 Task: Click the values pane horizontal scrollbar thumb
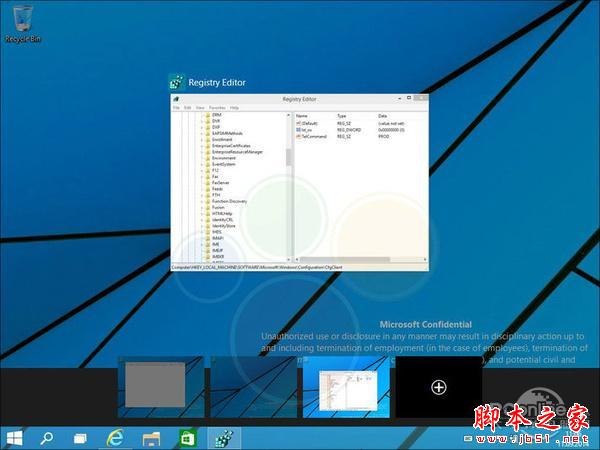click(344, 259)
